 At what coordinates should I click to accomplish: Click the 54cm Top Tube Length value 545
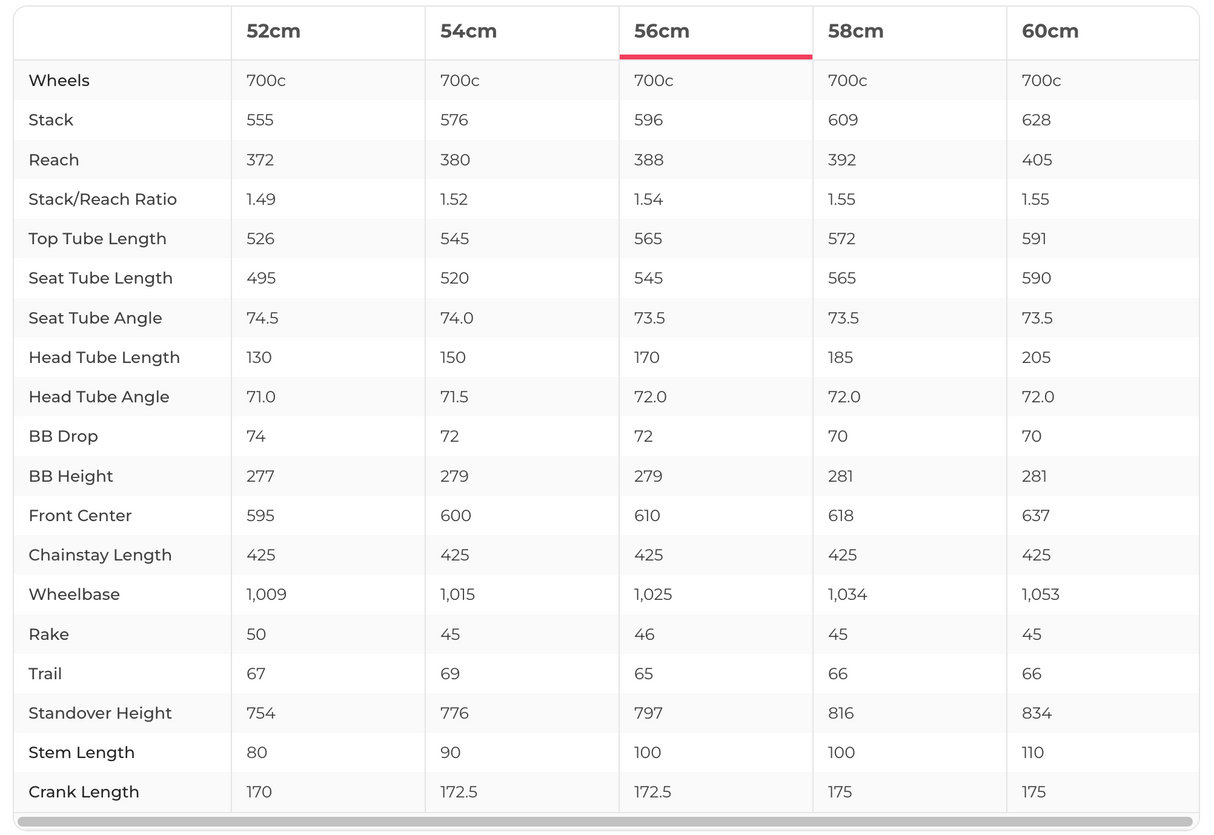pyautogui.click(x=454, y=239)
